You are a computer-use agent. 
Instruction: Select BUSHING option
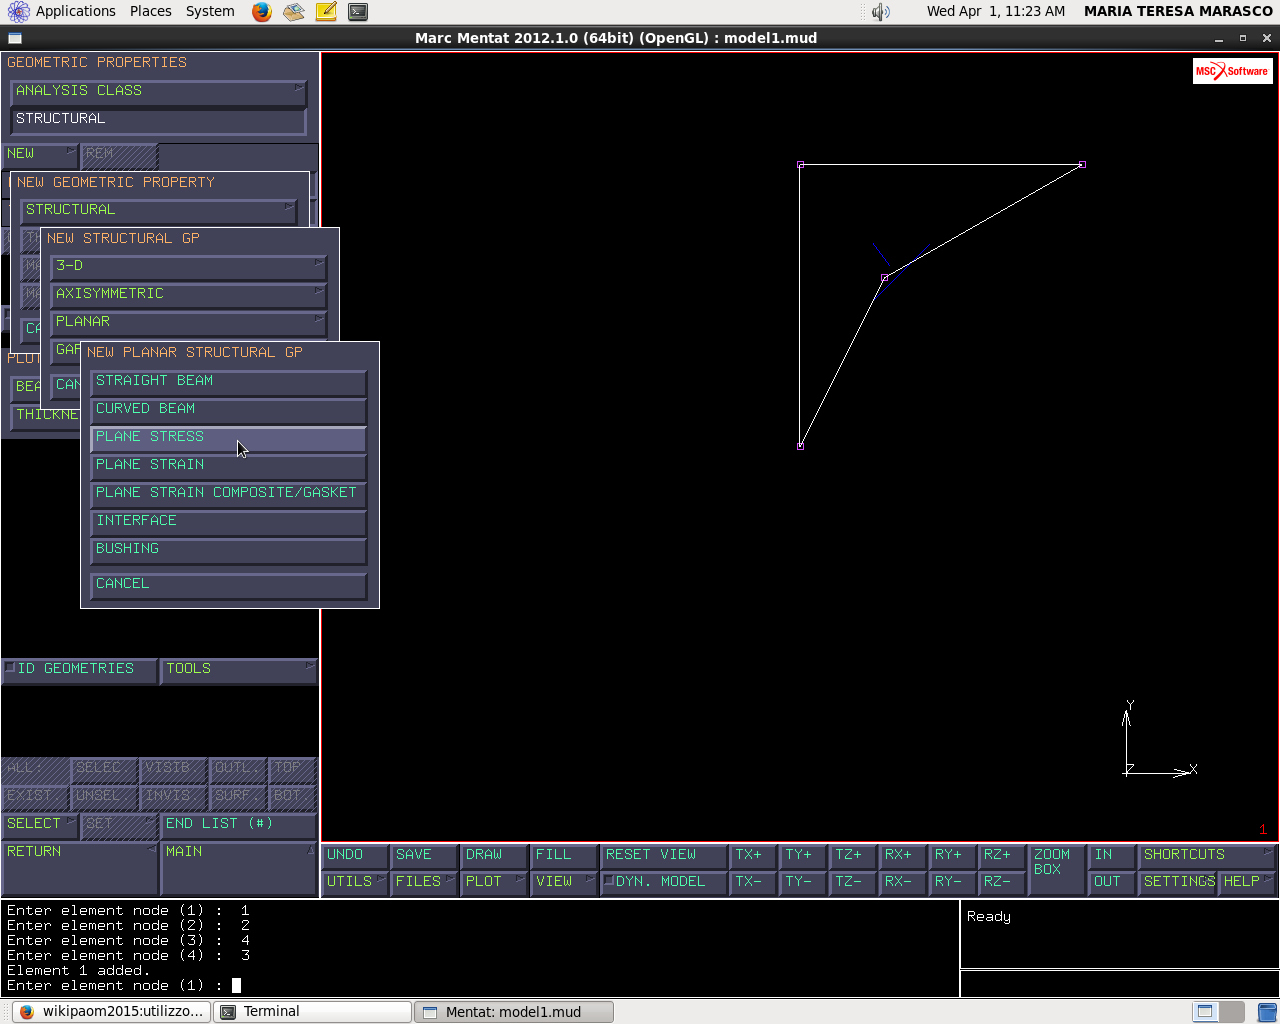[228, 550]
